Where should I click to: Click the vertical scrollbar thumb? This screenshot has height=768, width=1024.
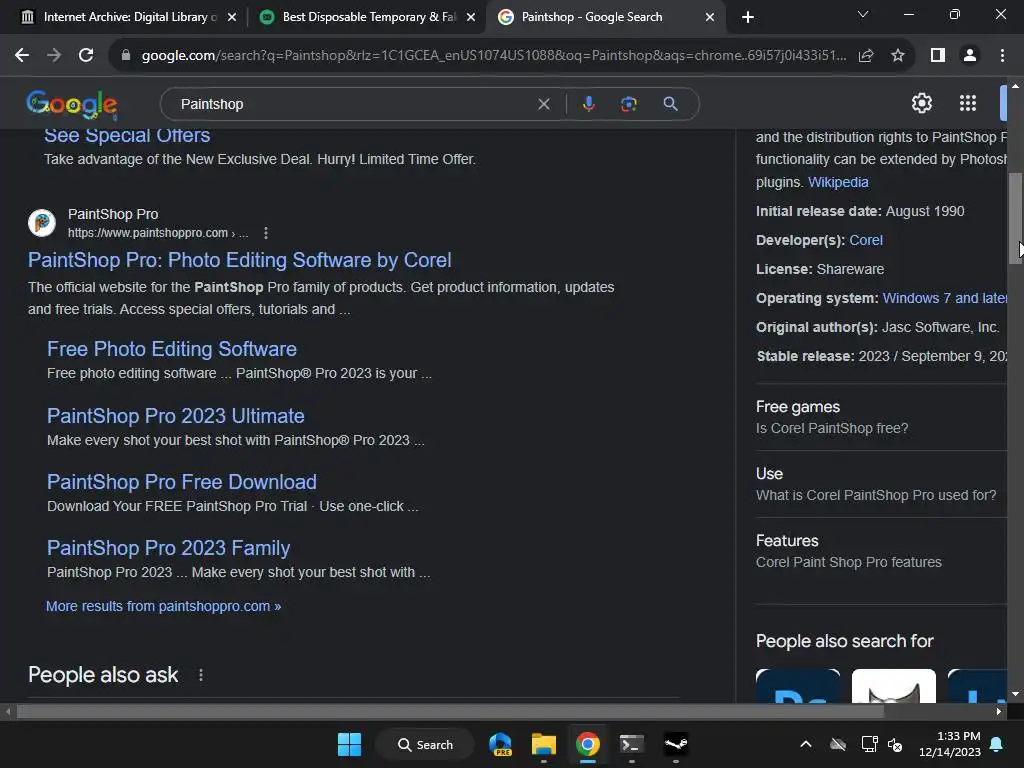point(1015,218)
